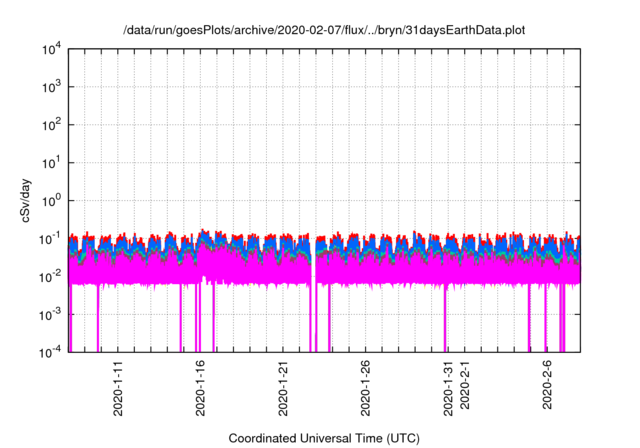The width and height of the screenshot is (640, 448).
Task: Click the 2020-1-21 date label
Action: pyautogui.click(x=283, y=388)
